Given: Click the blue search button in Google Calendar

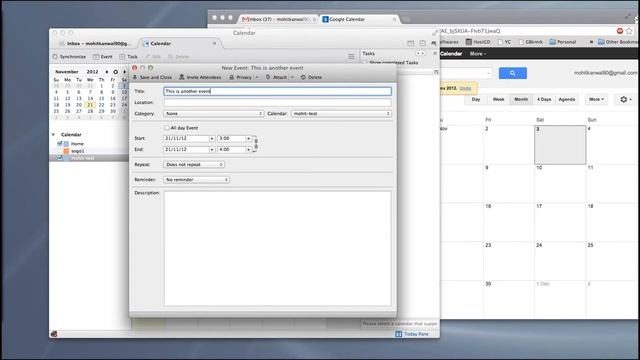Looking at the screenshot, I should (x=513, y=73).
